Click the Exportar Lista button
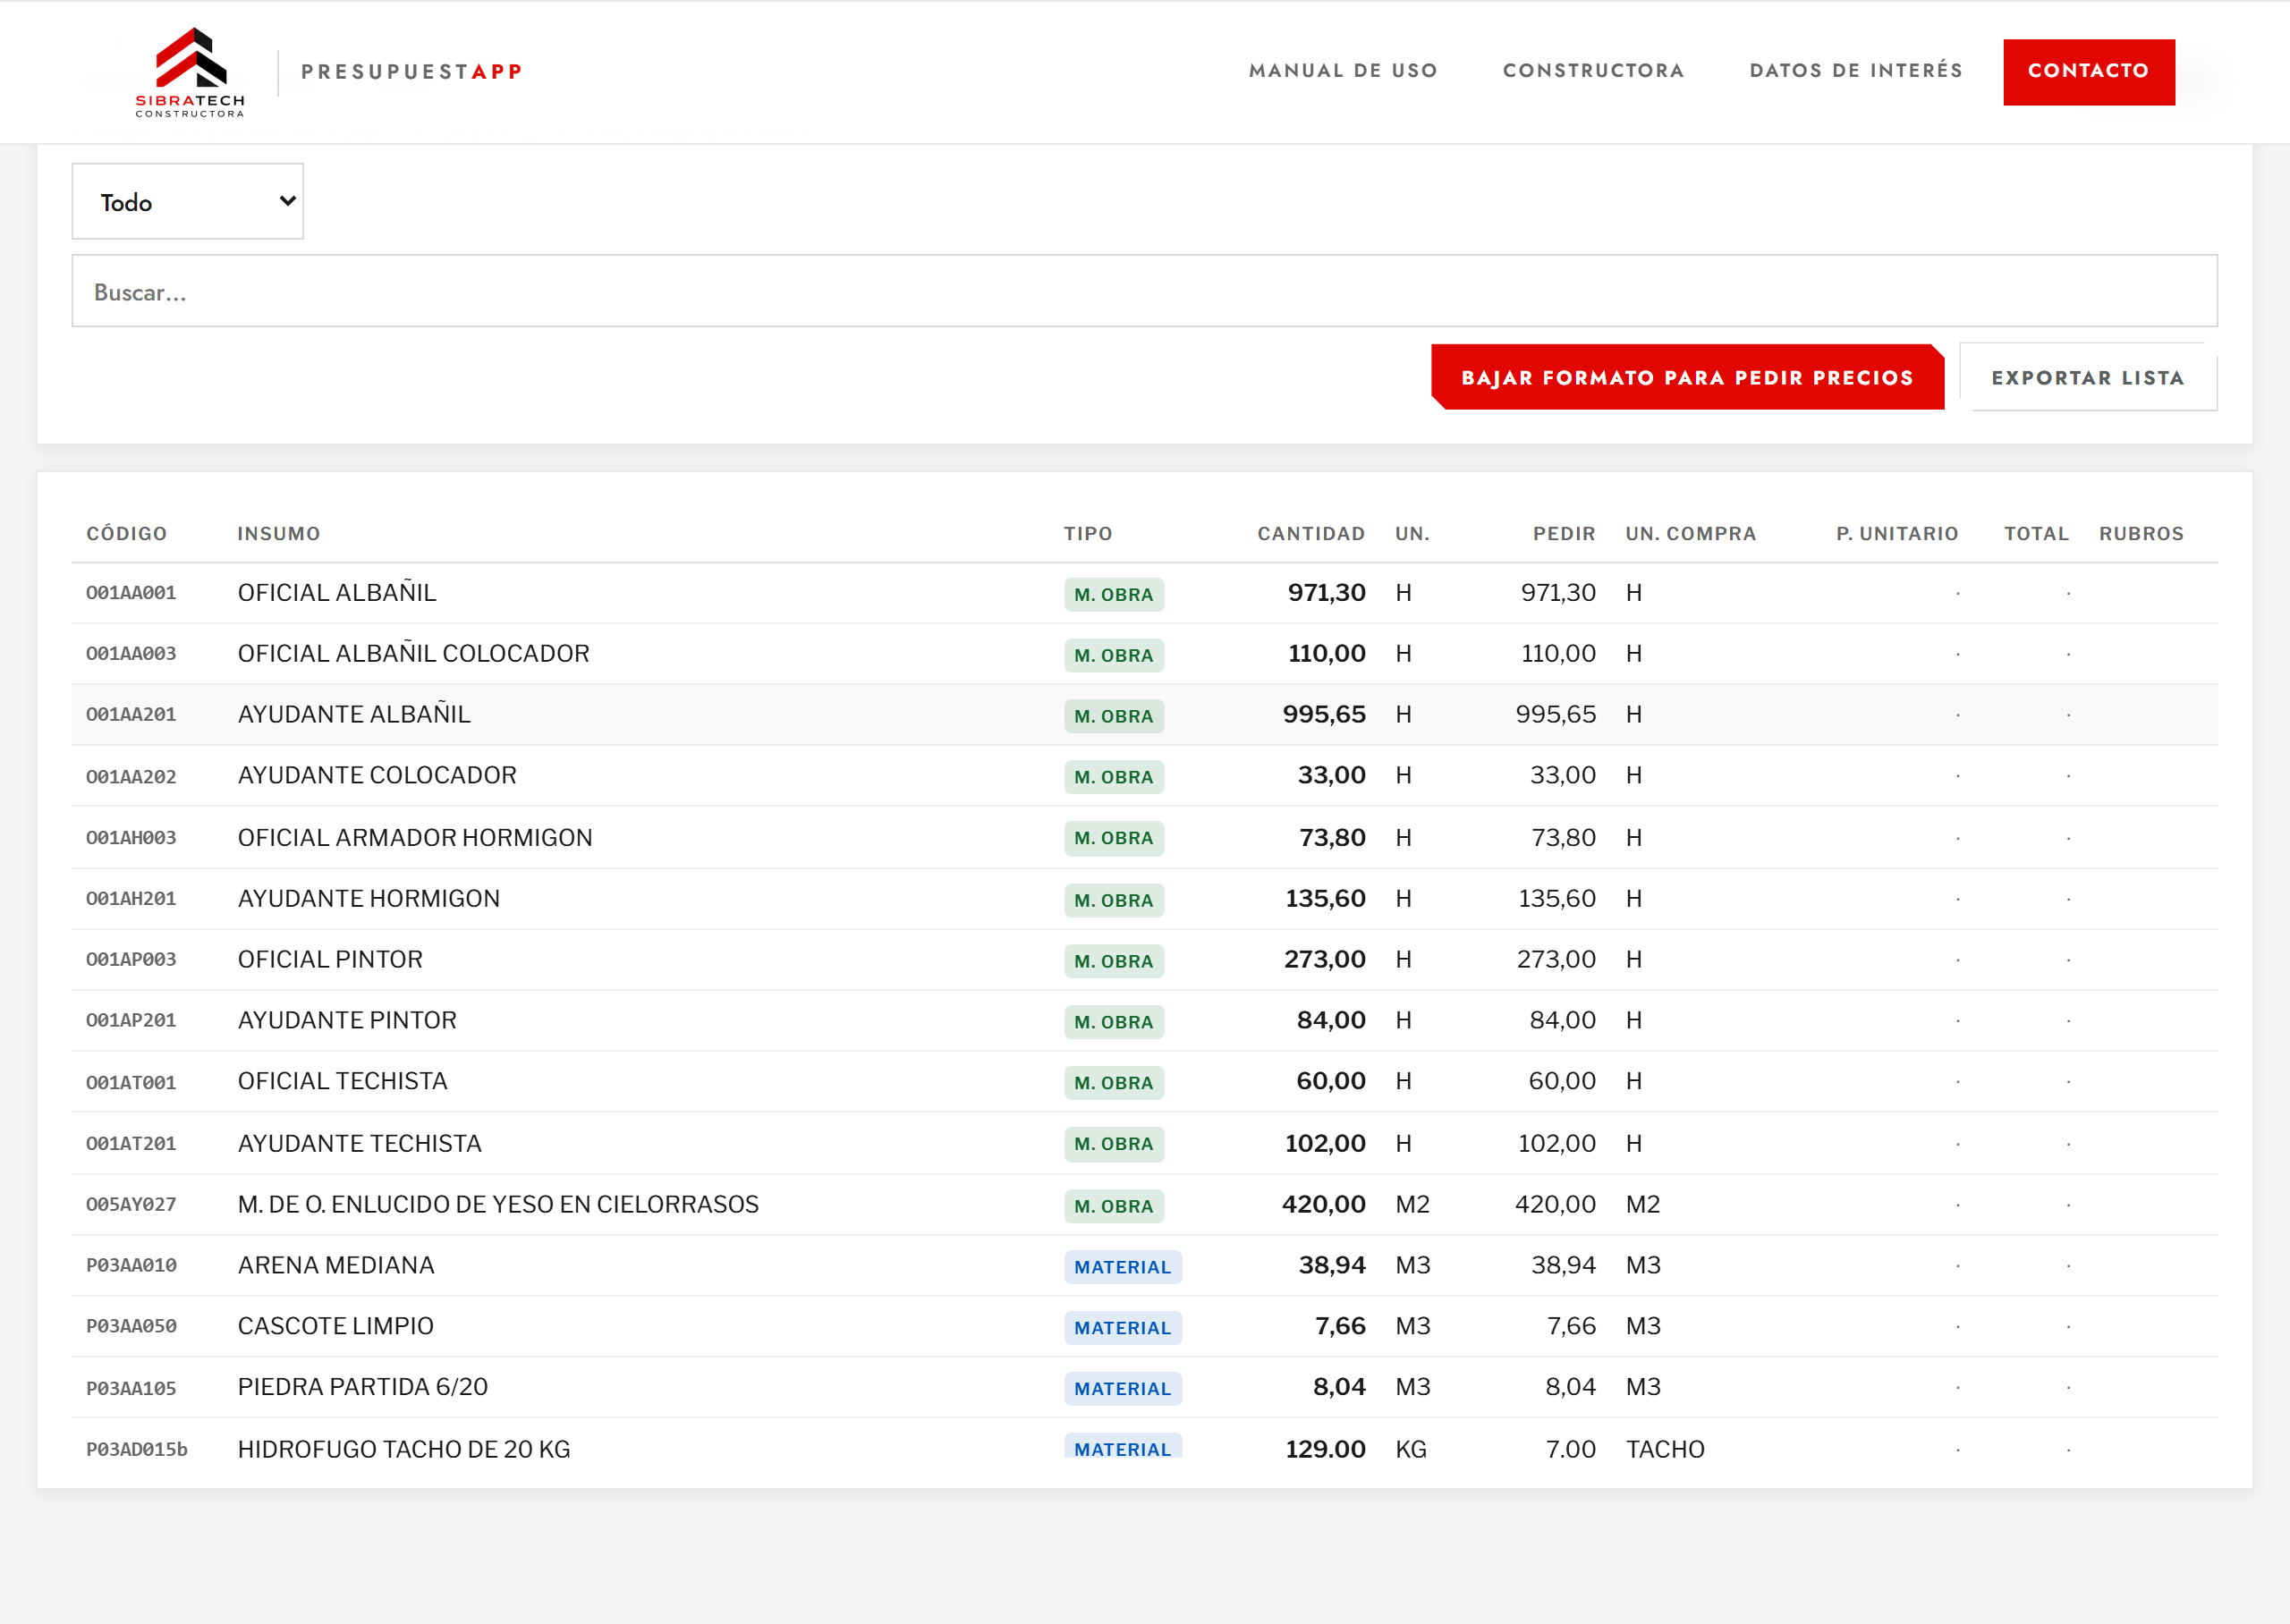The width and height of the screenshot is (2290, 1624). click(x=2087, y=377)
